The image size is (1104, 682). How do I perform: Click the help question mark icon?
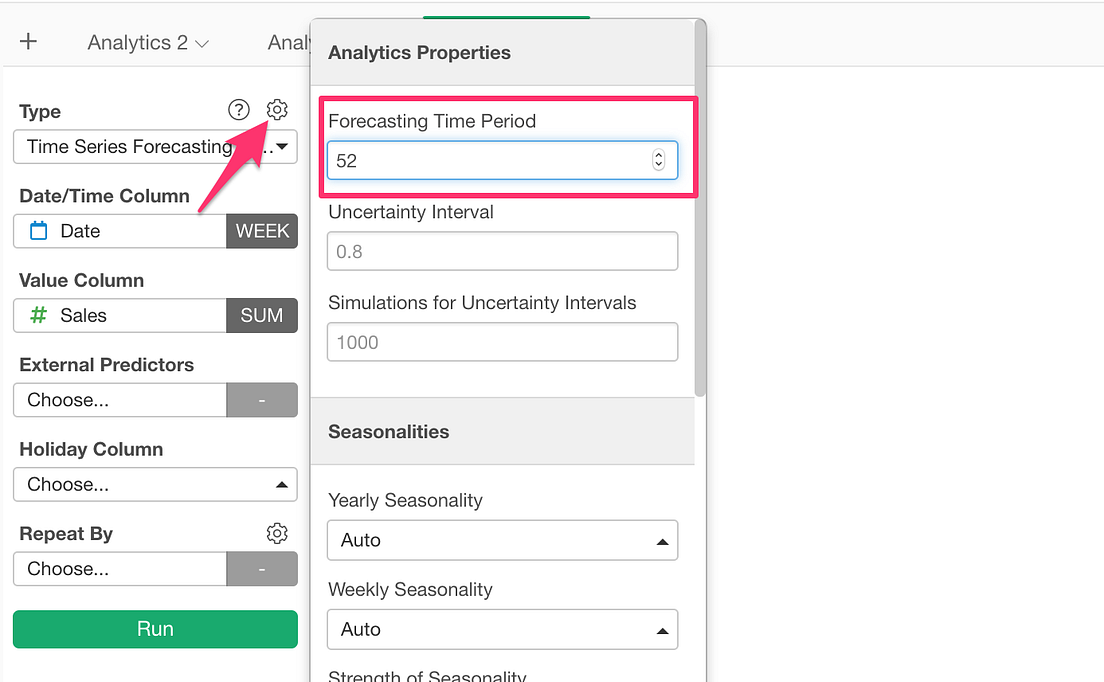(238, 110)
